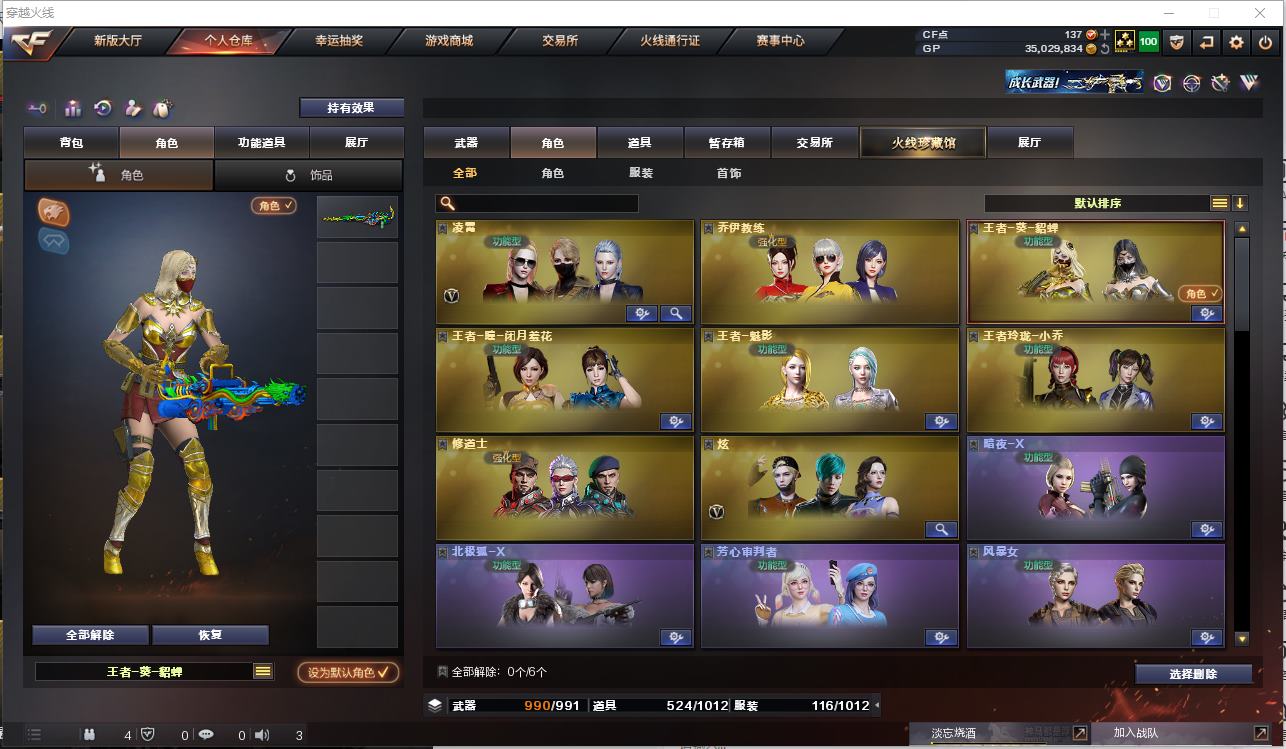Screen dimensions: 1286x749
Task: Click the magnifier button on the 凌霄 card
Action: pos(676,314)
